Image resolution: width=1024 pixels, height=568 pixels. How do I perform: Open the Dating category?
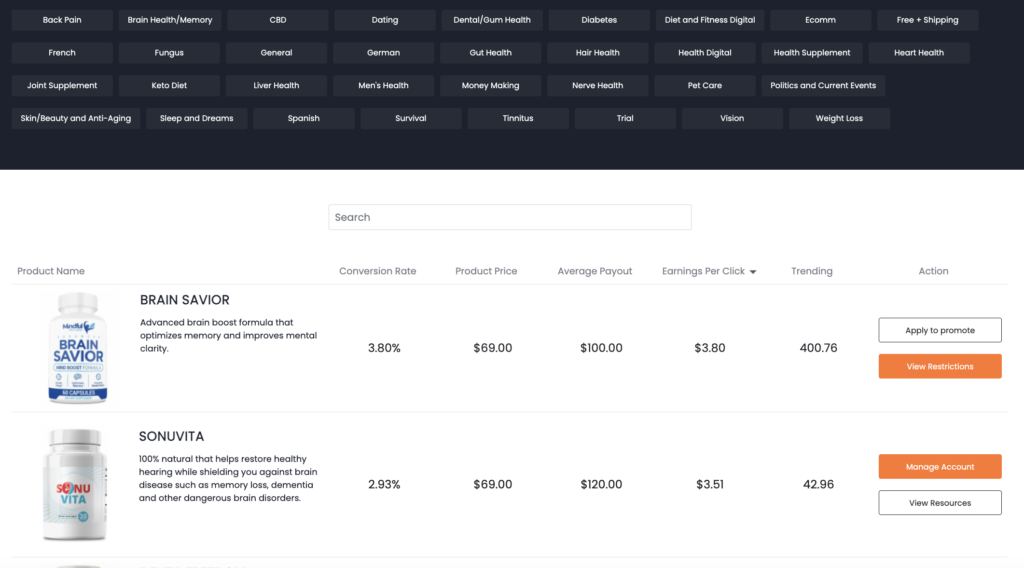tap(385, 20)
